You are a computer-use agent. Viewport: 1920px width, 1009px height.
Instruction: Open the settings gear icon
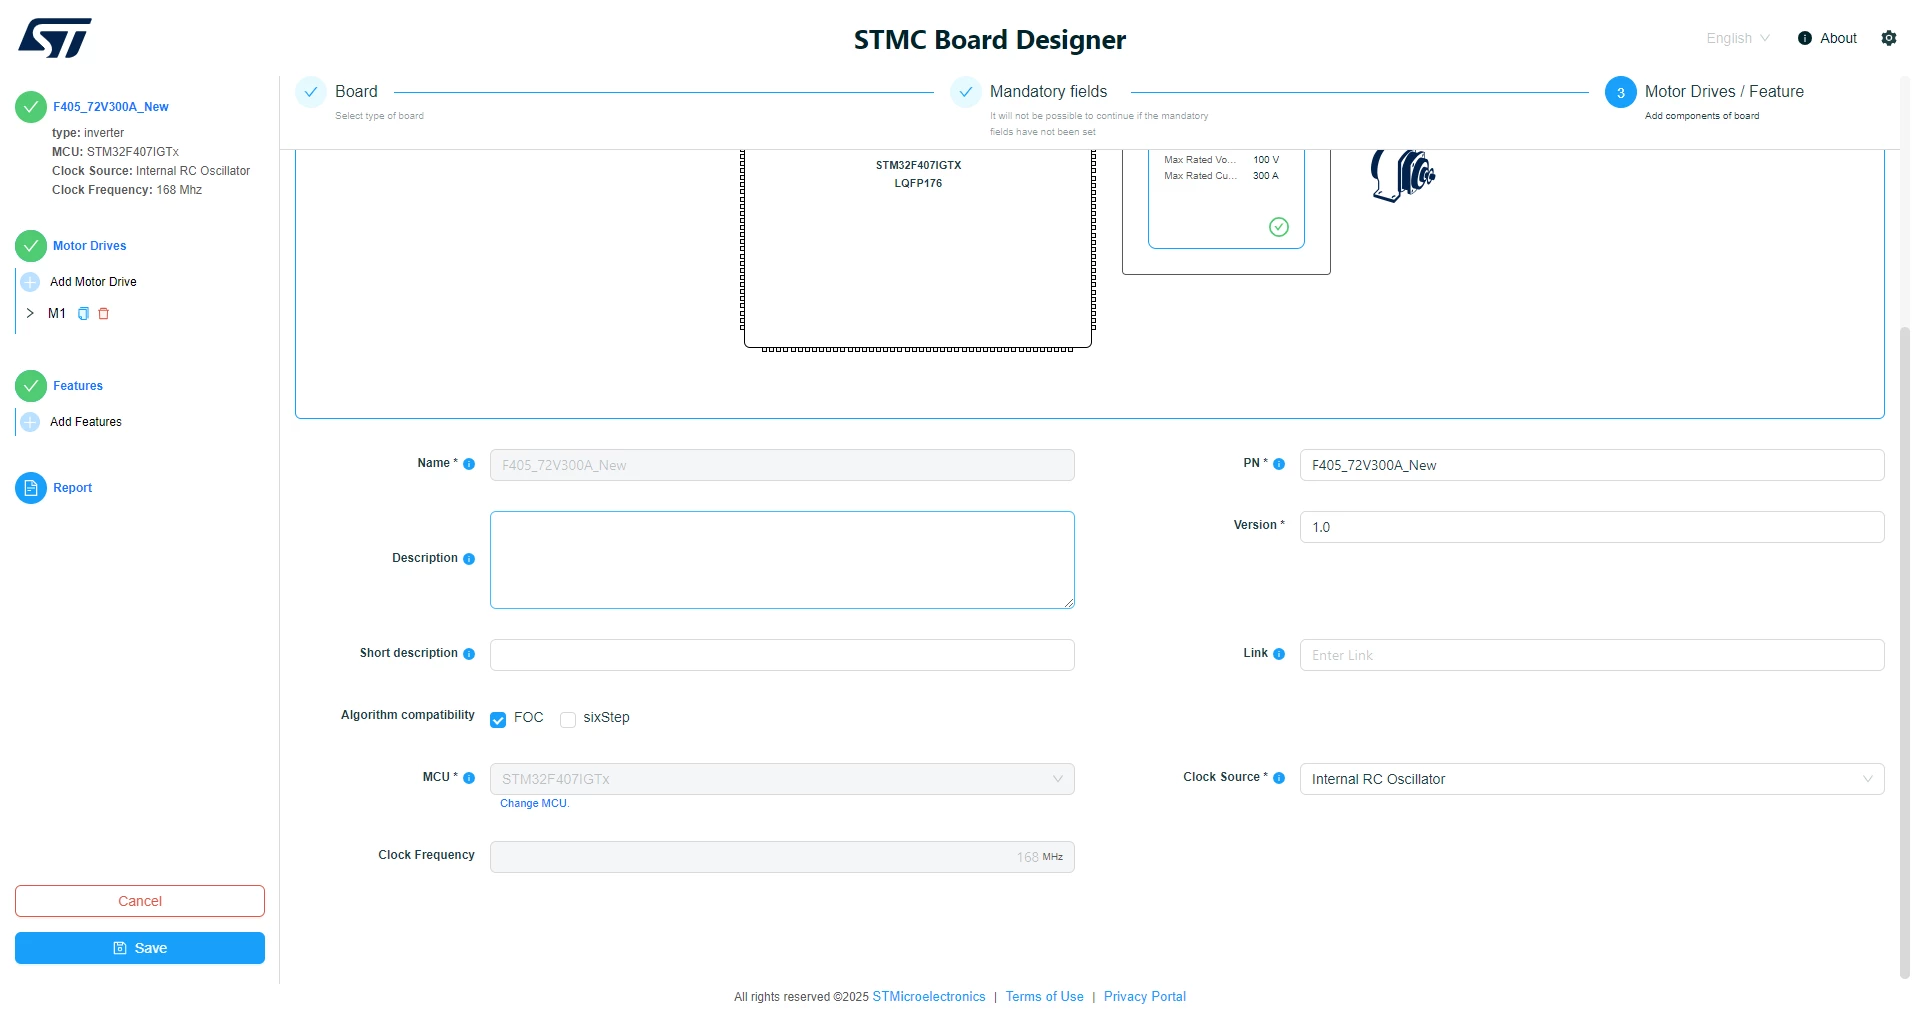click(x=1889, y=38)
